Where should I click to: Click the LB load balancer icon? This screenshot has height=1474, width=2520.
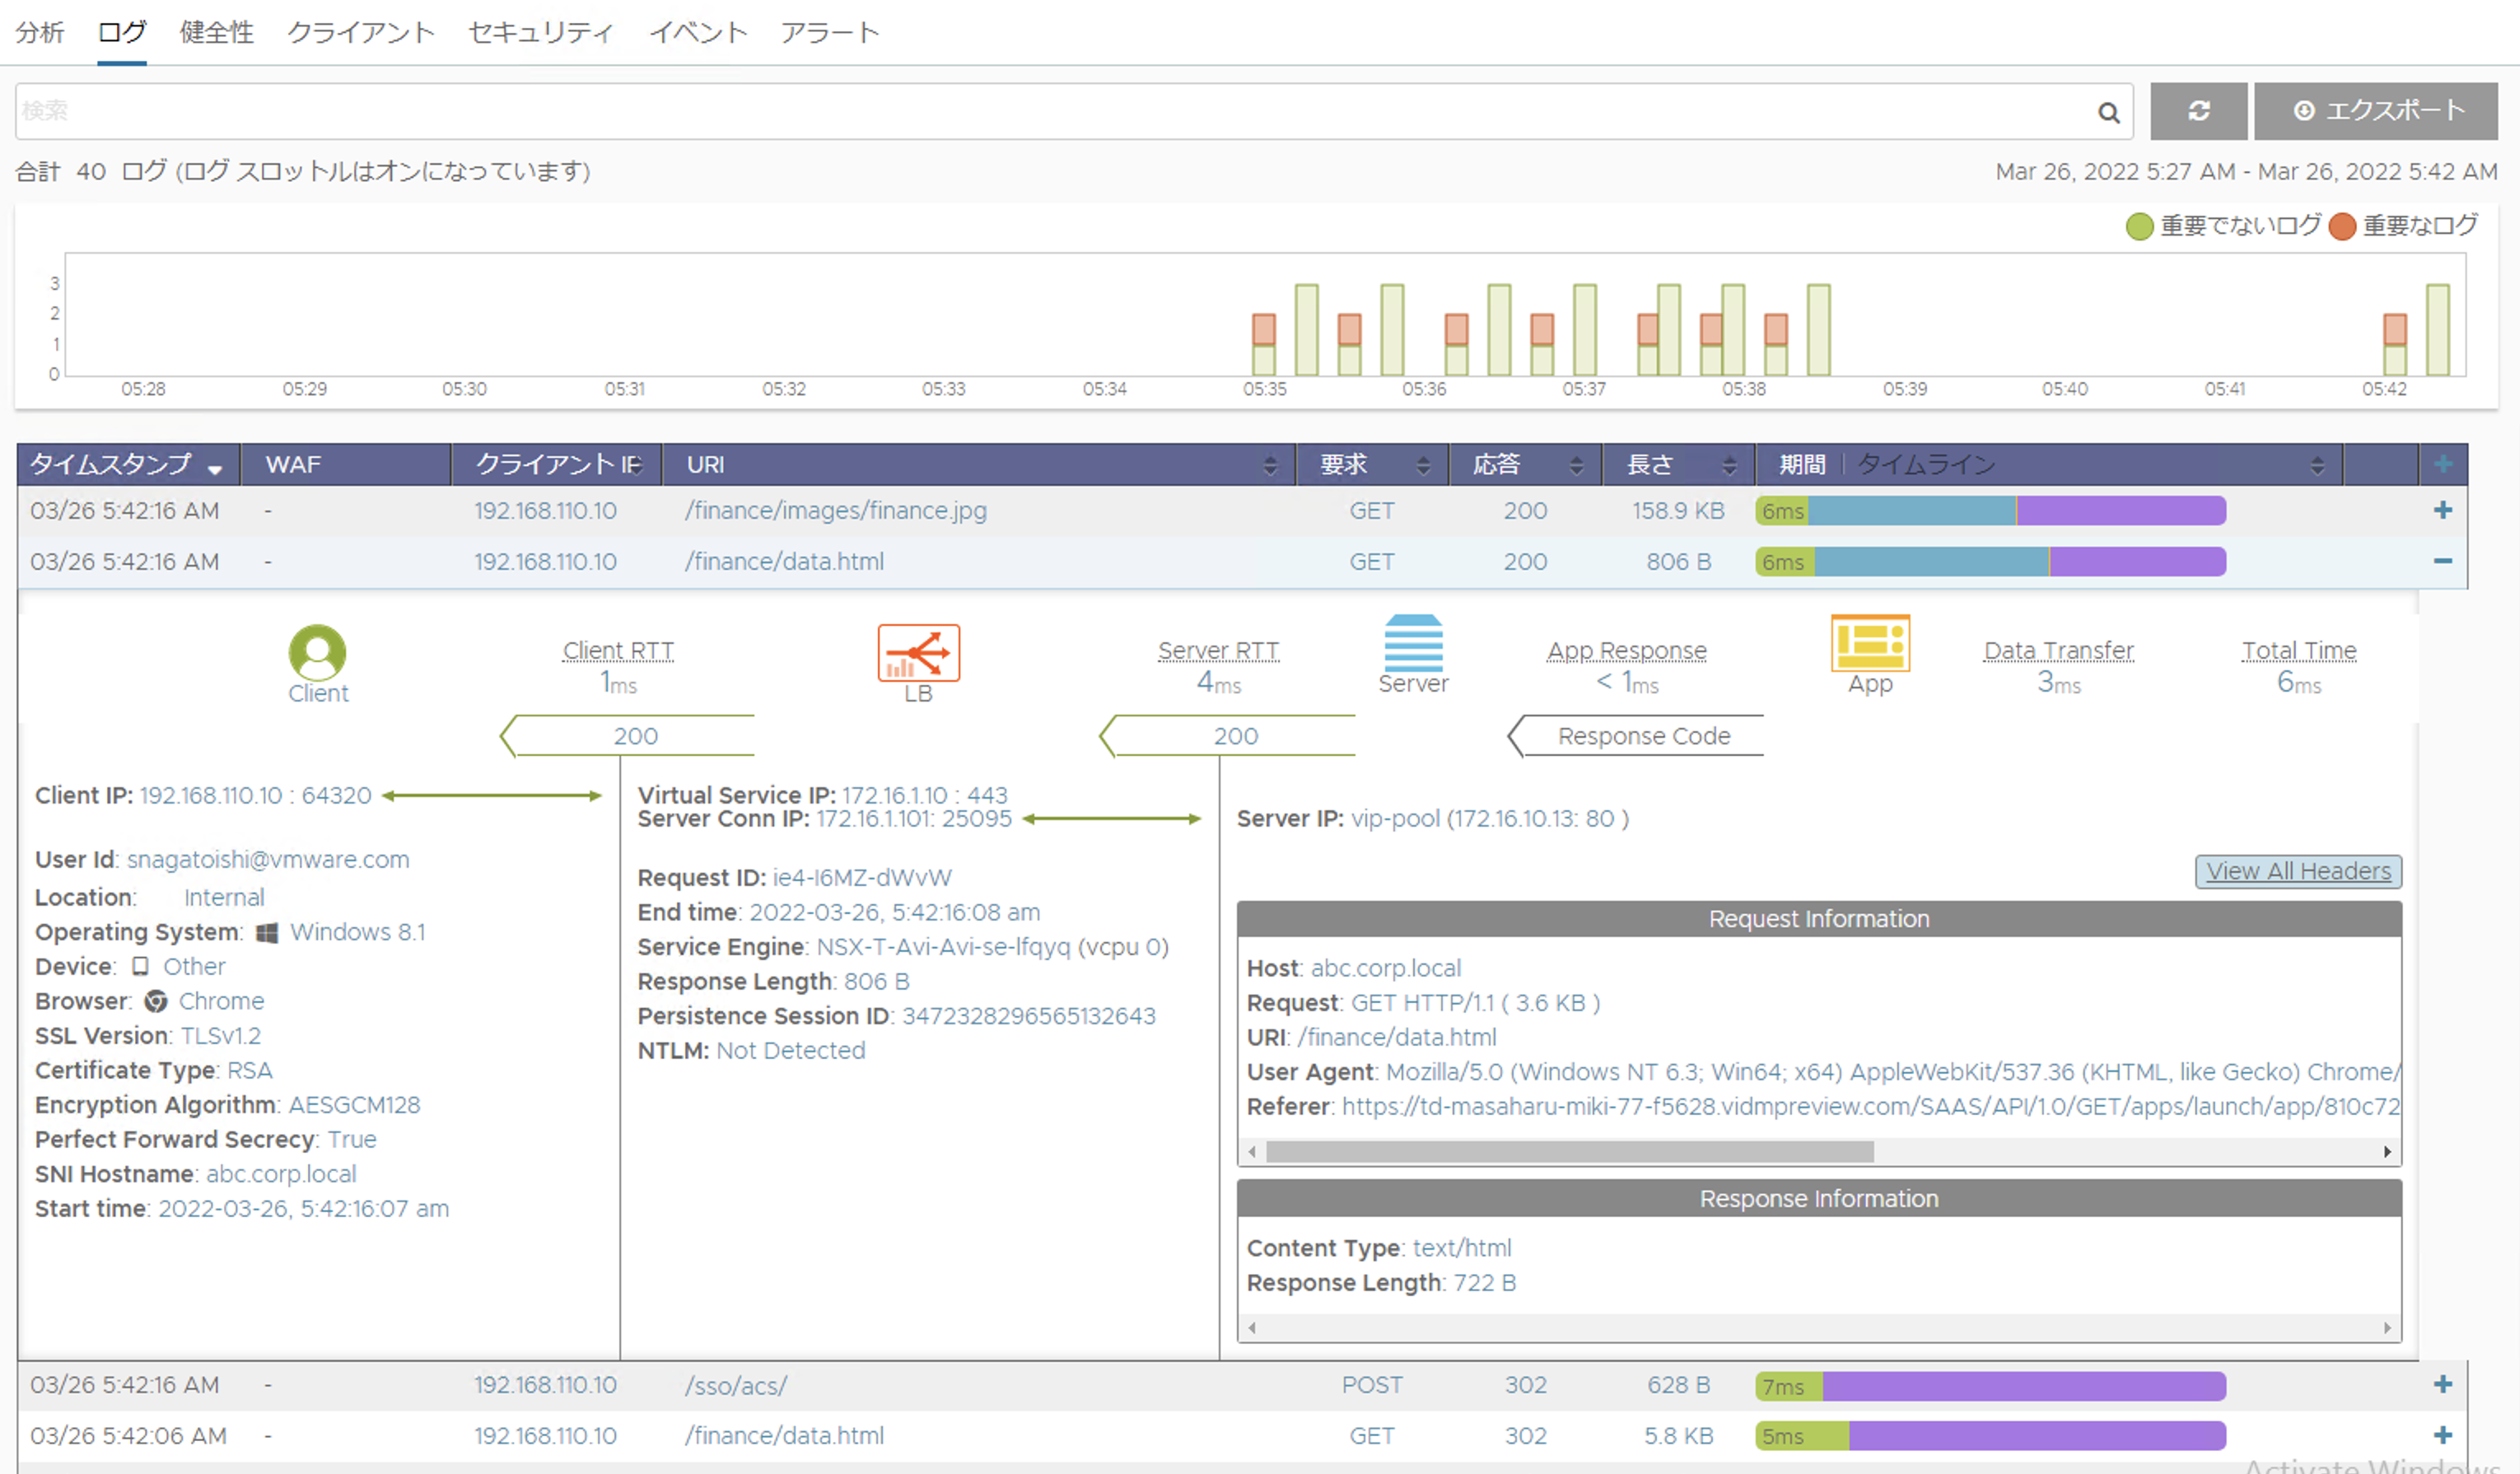tap(918, 653)
